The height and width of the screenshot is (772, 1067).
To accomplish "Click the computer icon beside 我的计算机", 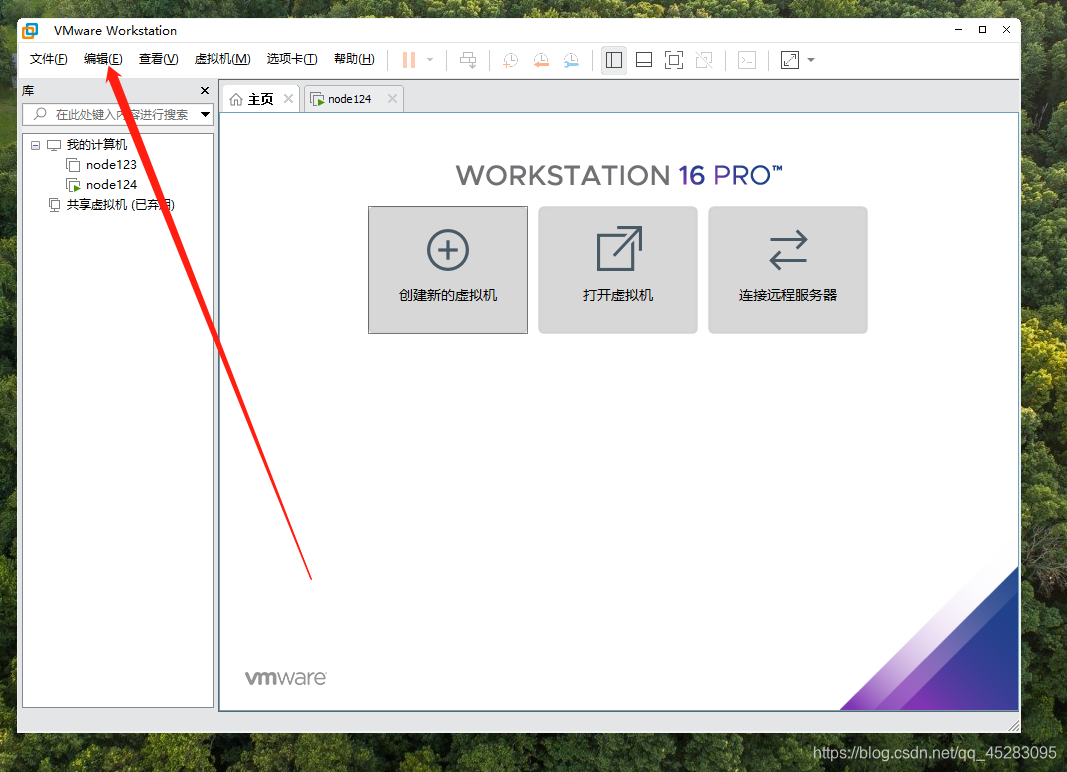I will [x=54, y=145].
